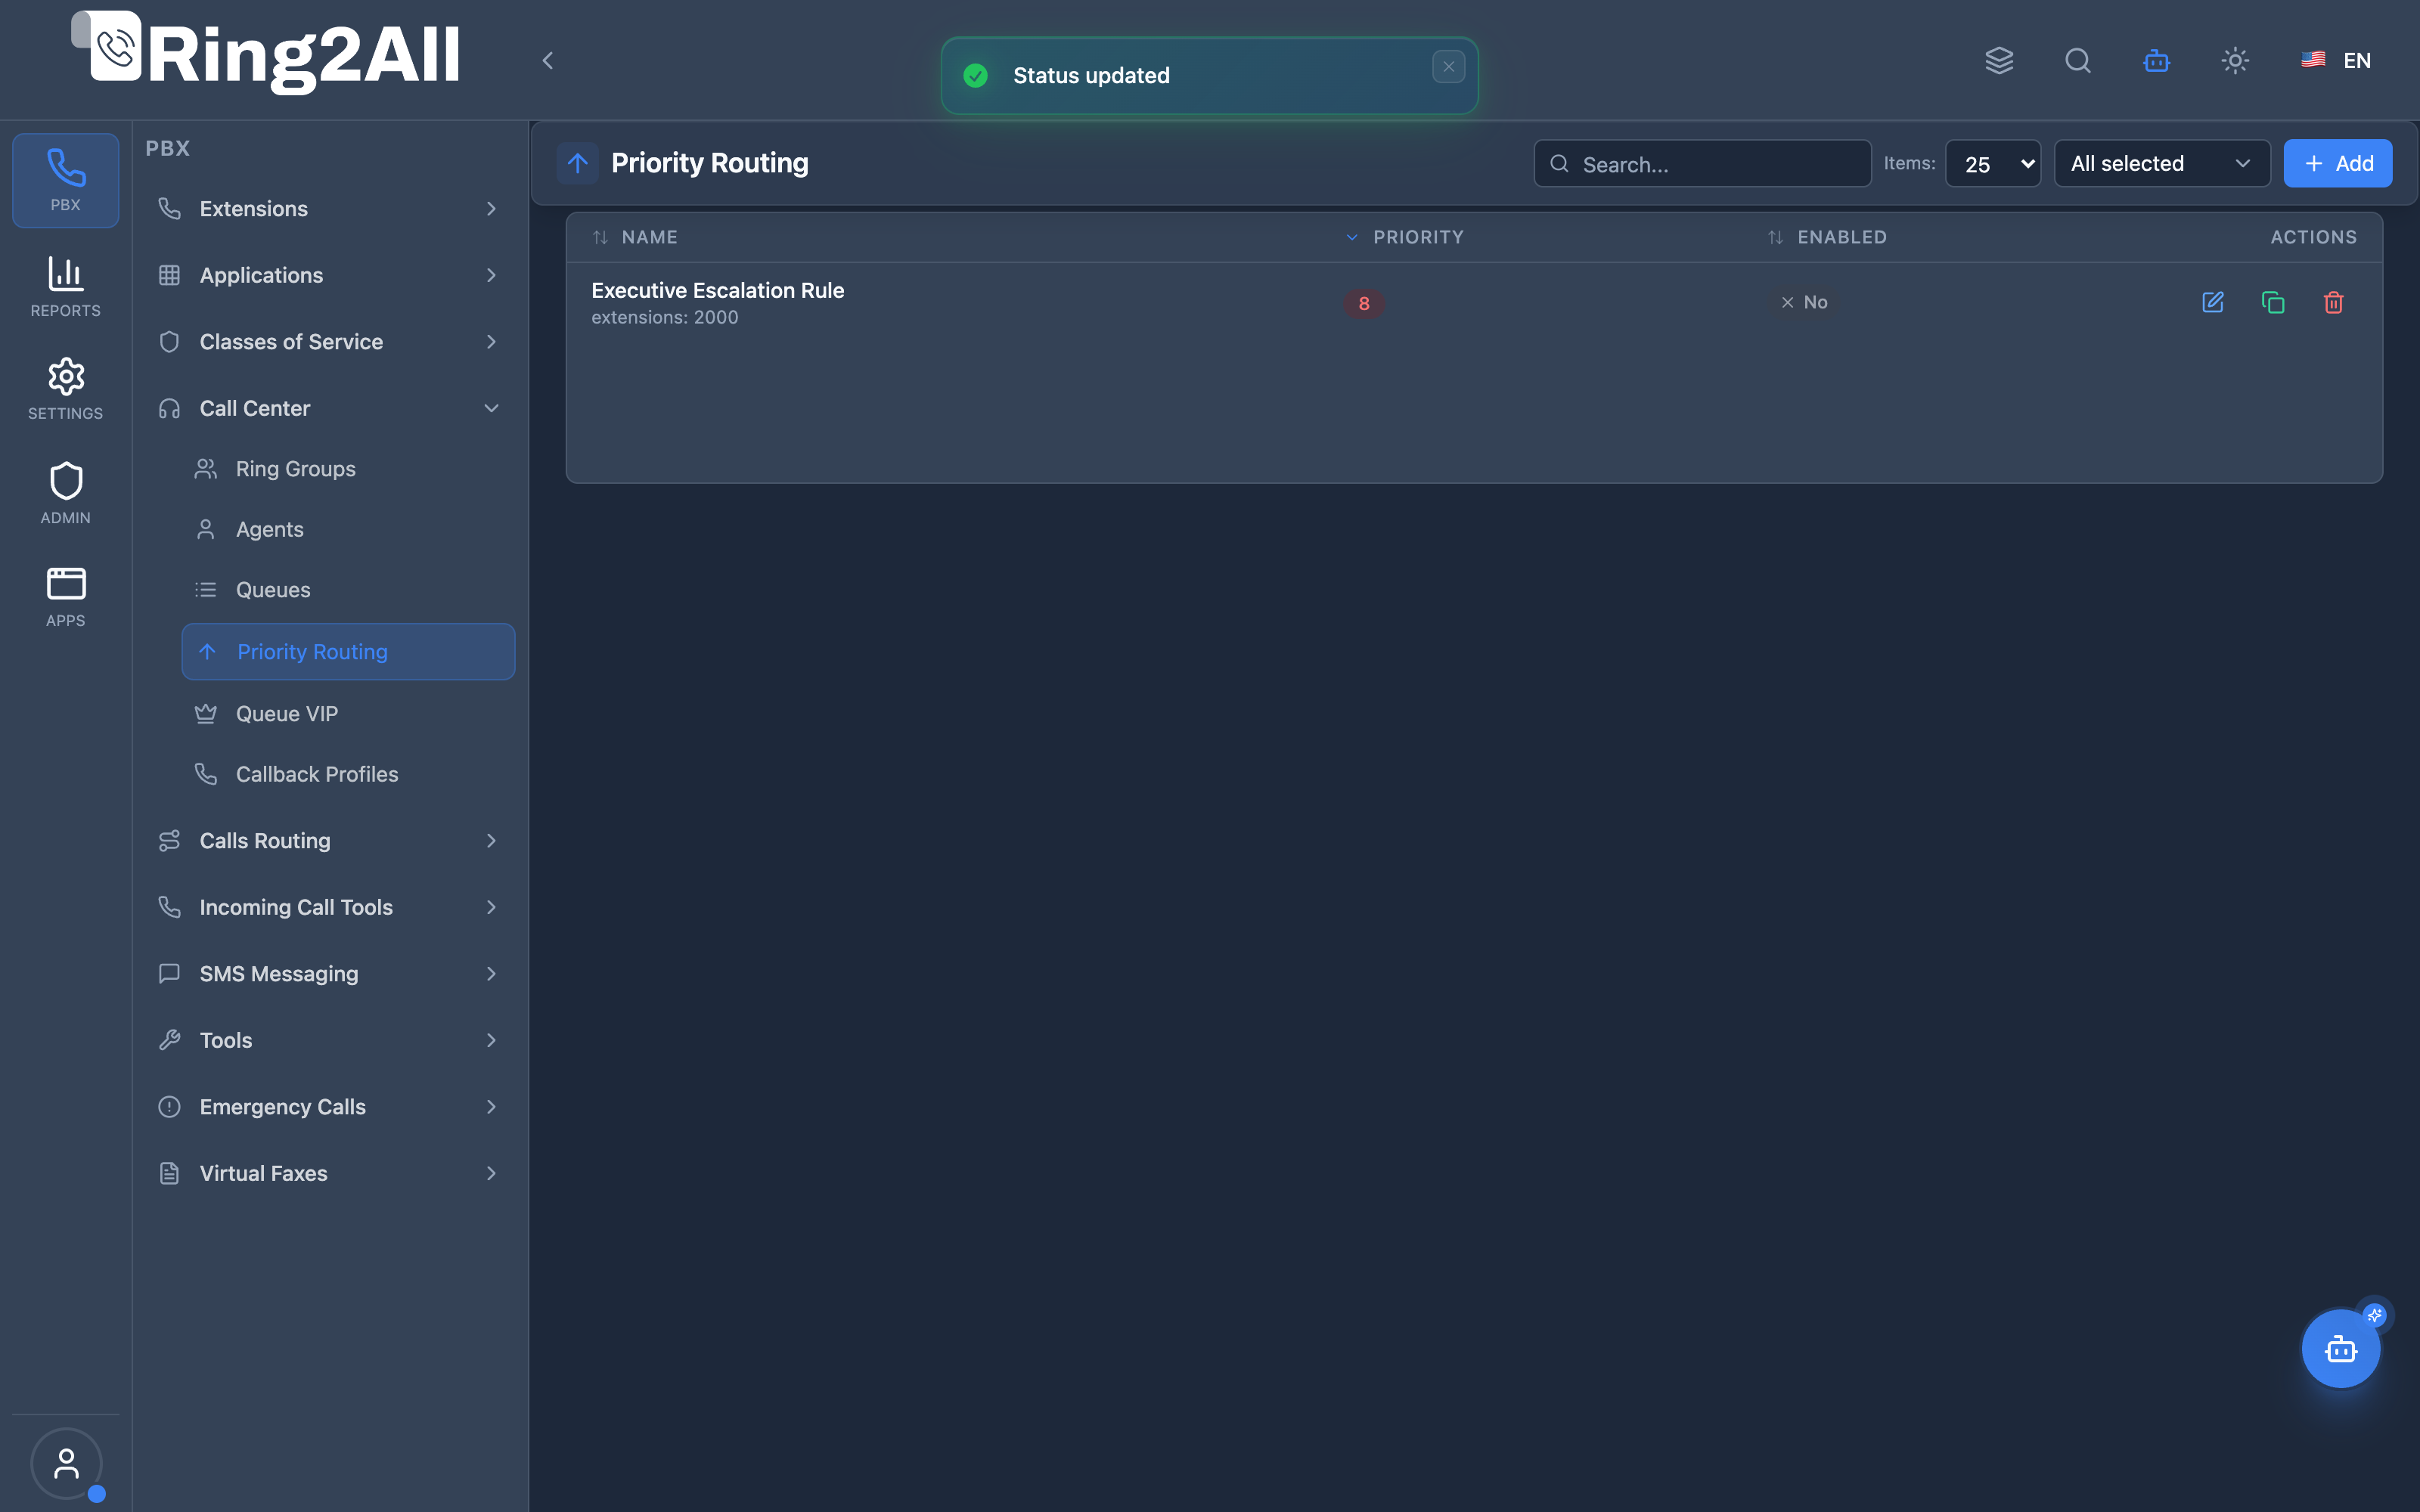This screenshot has height=1512, width=2420.
Task: Open the Items per page dropdown
Action: [x=1993, y=163]
